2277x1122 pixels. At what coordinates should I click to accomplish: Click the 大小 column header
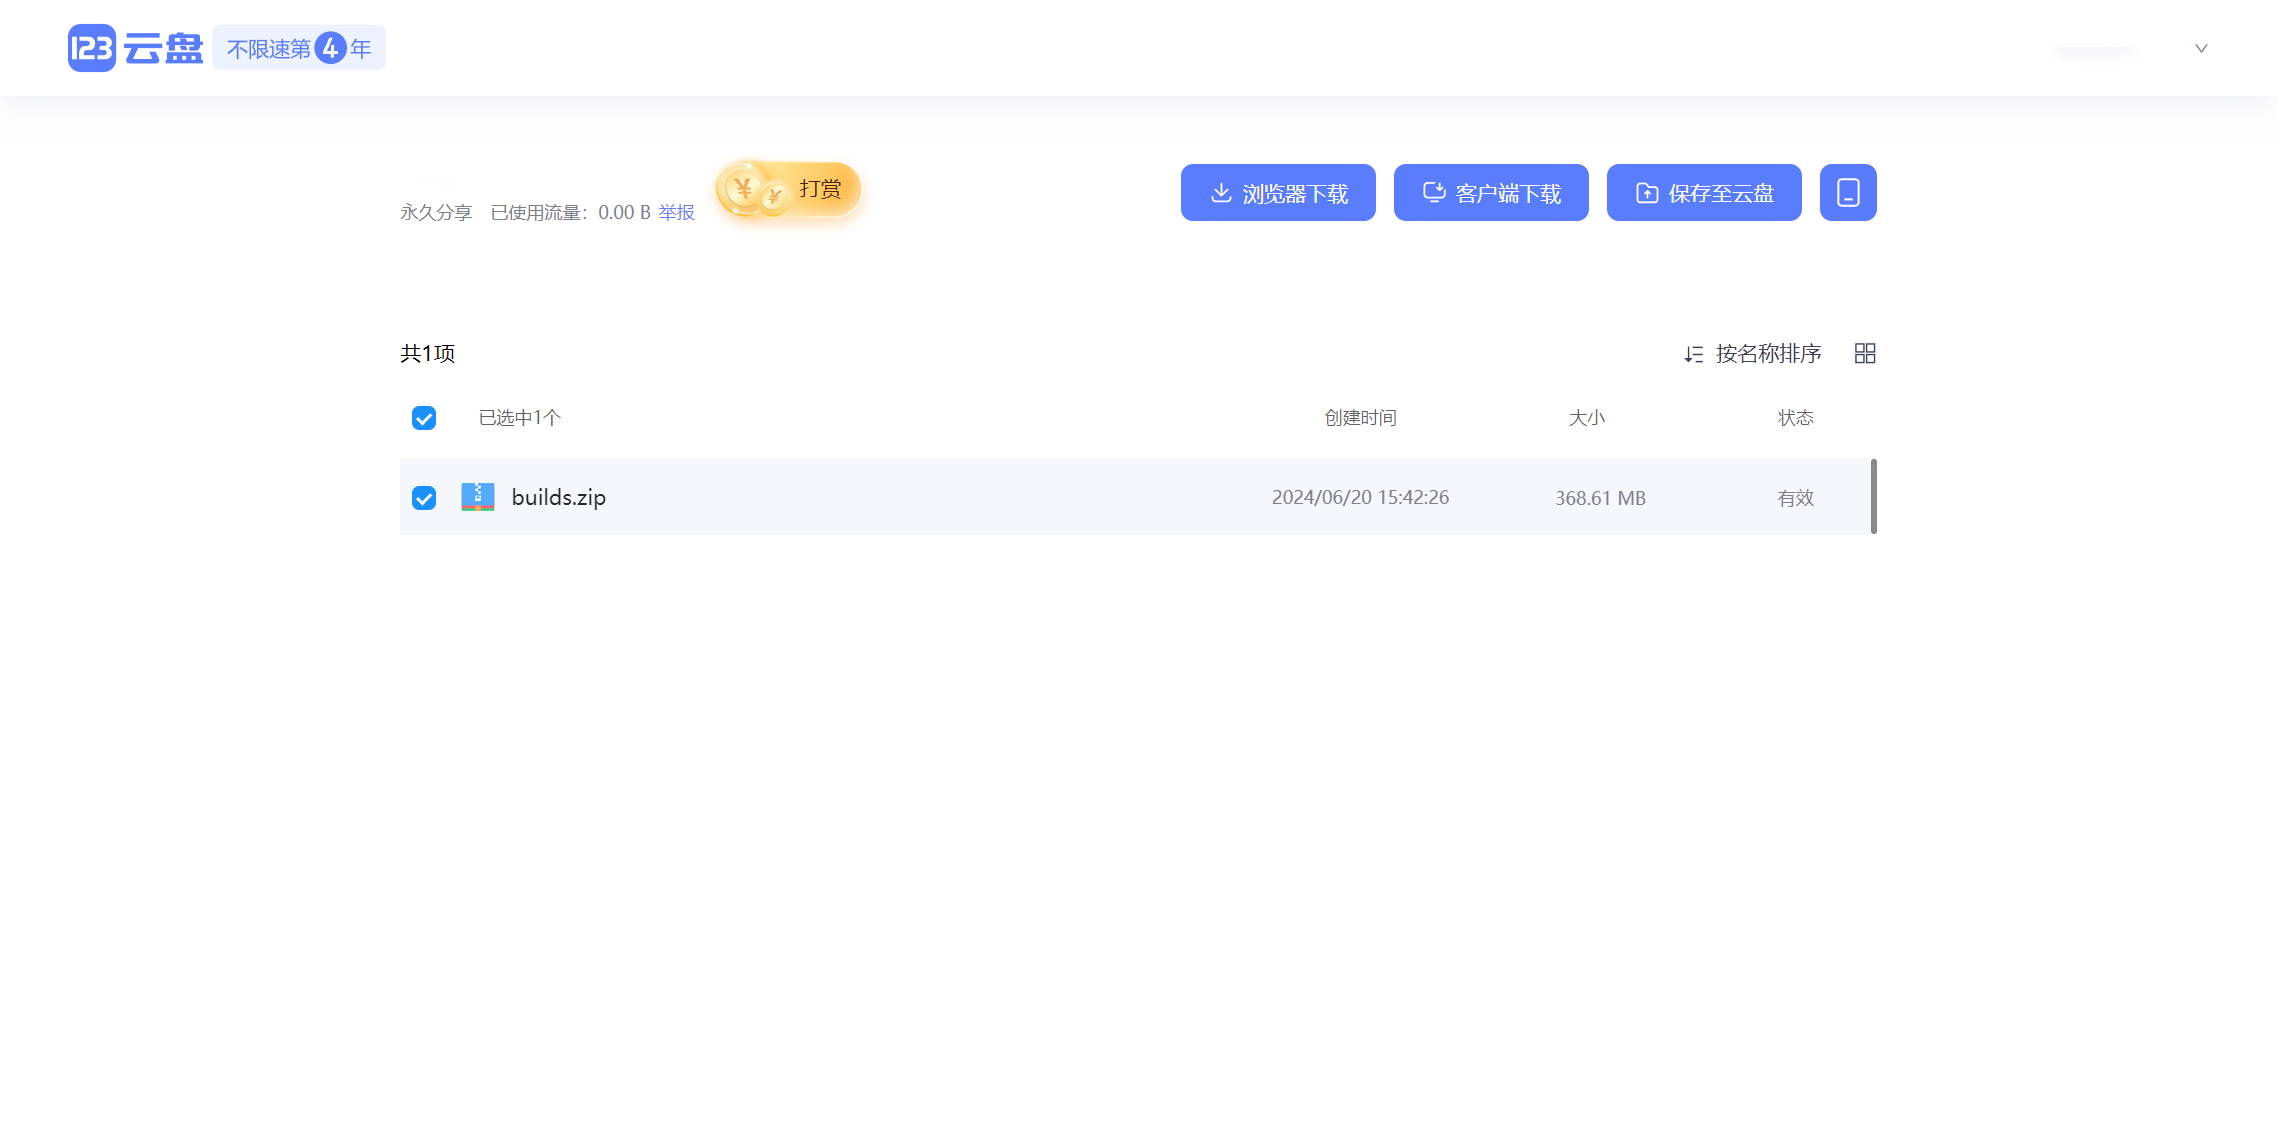(1587, 418)
